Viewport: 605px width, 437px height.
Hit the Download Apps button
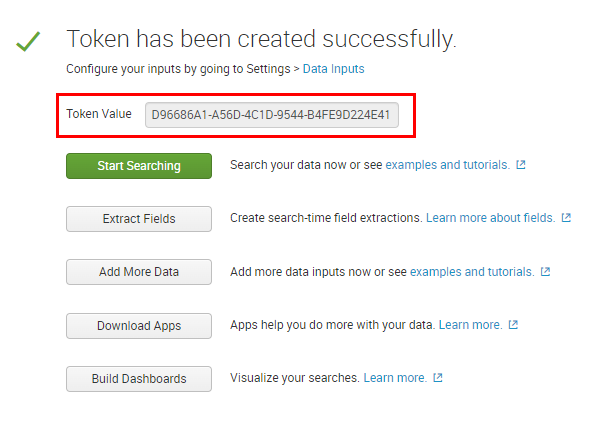pyautogui.click(x=139, y=325)
